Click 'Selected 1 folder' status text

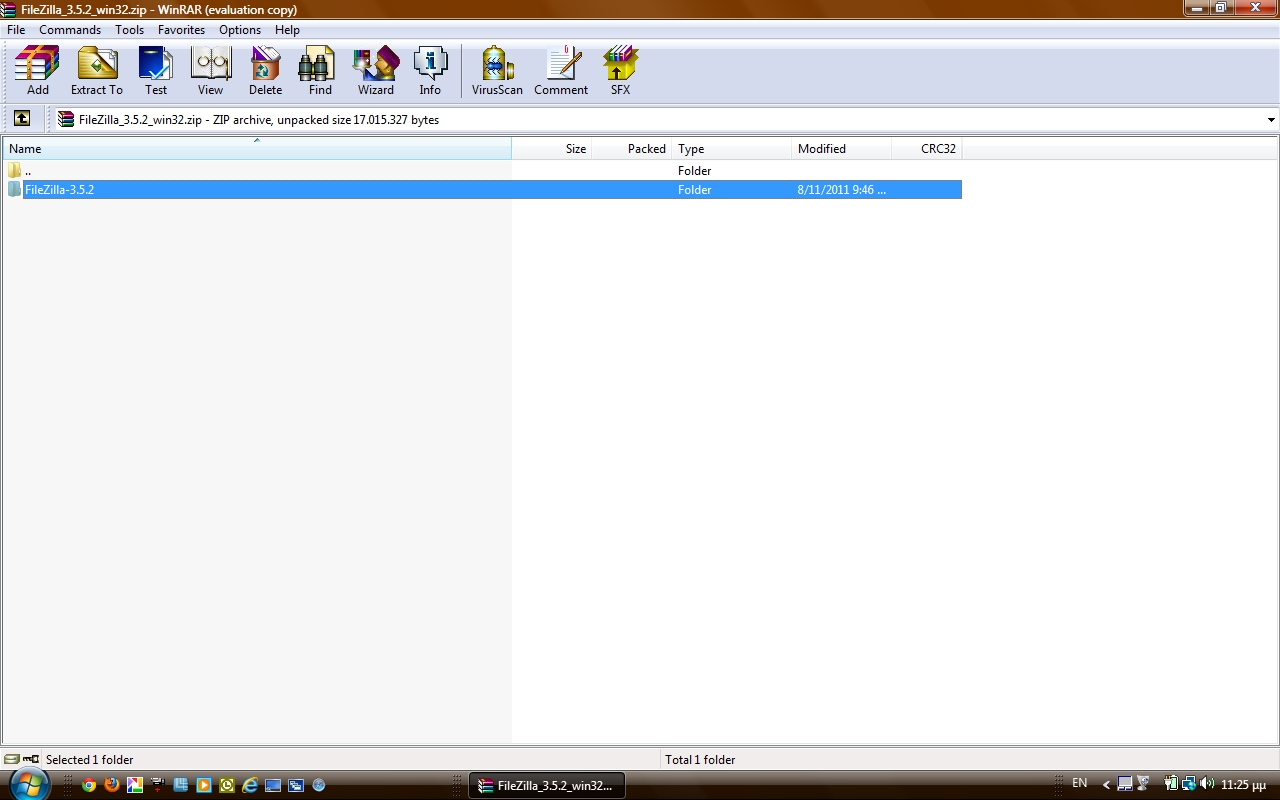coord(89,760)
